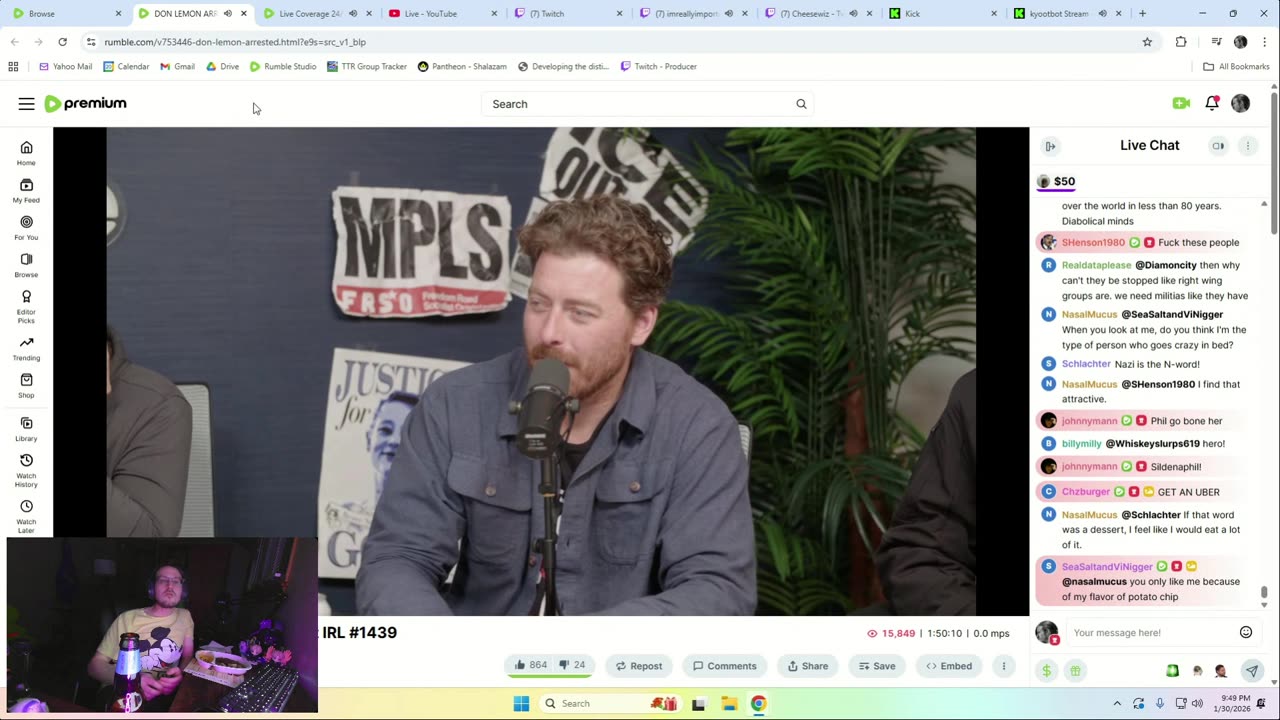Open Browse in the left sidebar
Screen dimensions: 1280x720
tap(26, 264)
